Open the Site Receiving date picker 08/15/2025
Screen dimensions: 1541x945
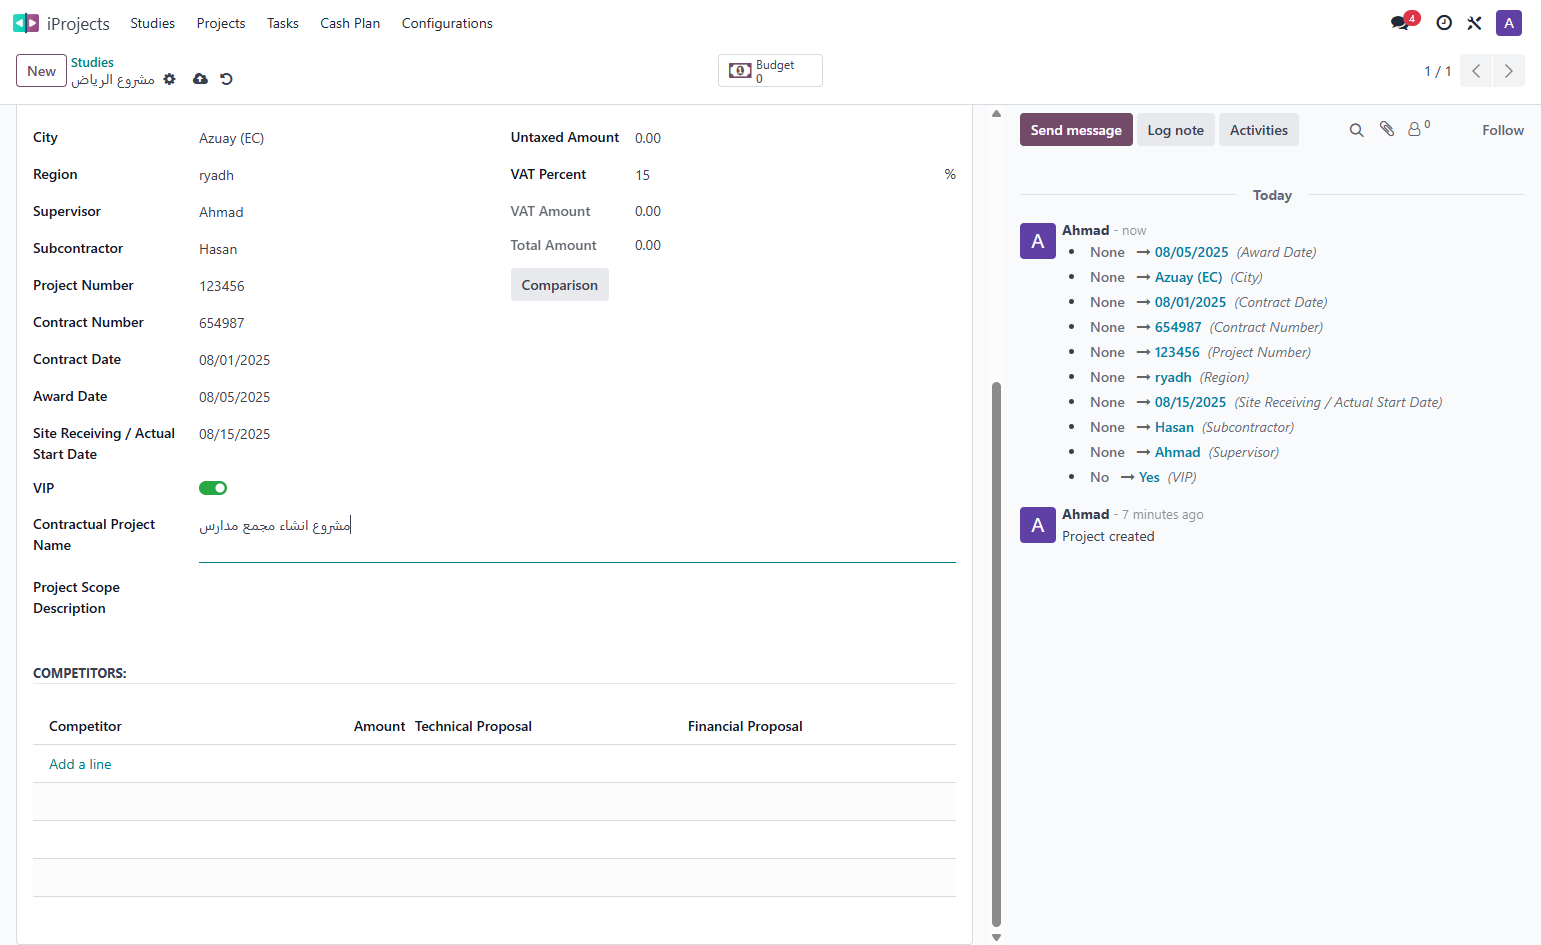[x=339, y=434]
